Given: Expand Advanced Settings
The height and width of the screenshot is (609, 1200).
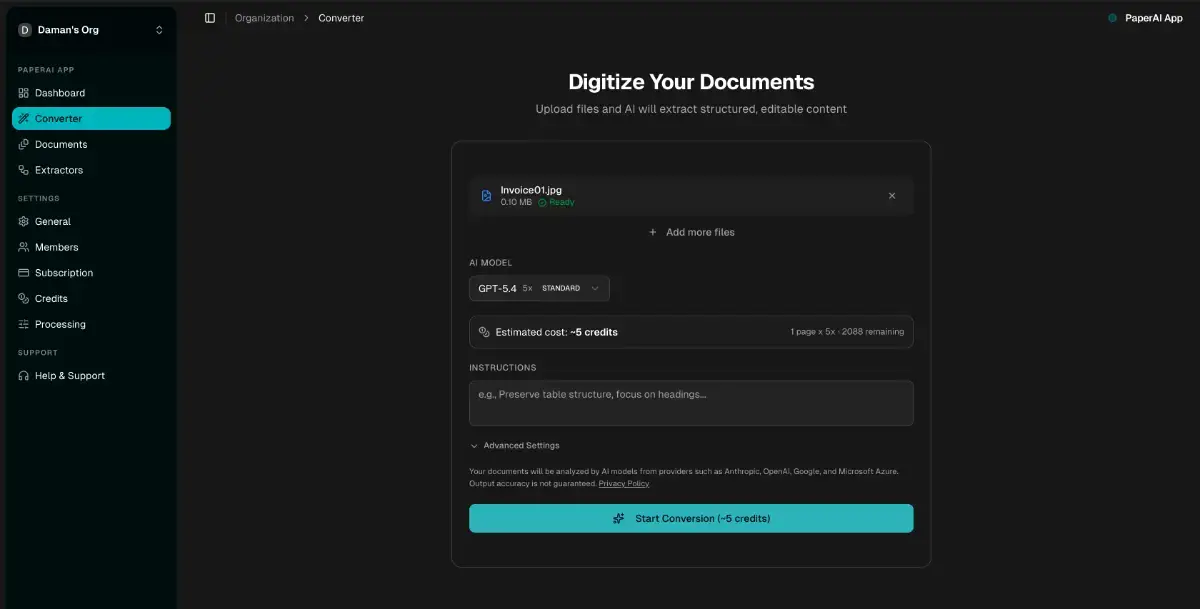Looking at the screenshot, I should coord(515,446).
